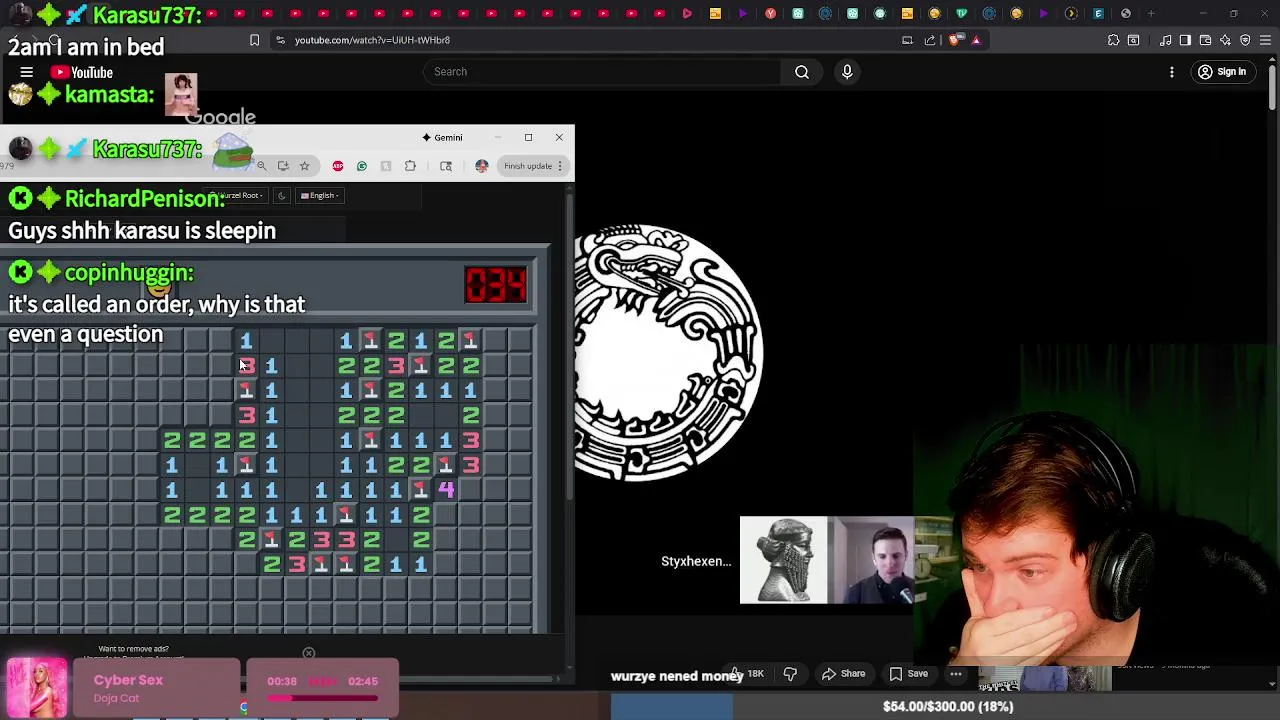The height and width of the screenshot is (720, 1280).
Task: Toggle the browser sidebar panel icon
Action: pyautogui.click(x=1185, y=40)
